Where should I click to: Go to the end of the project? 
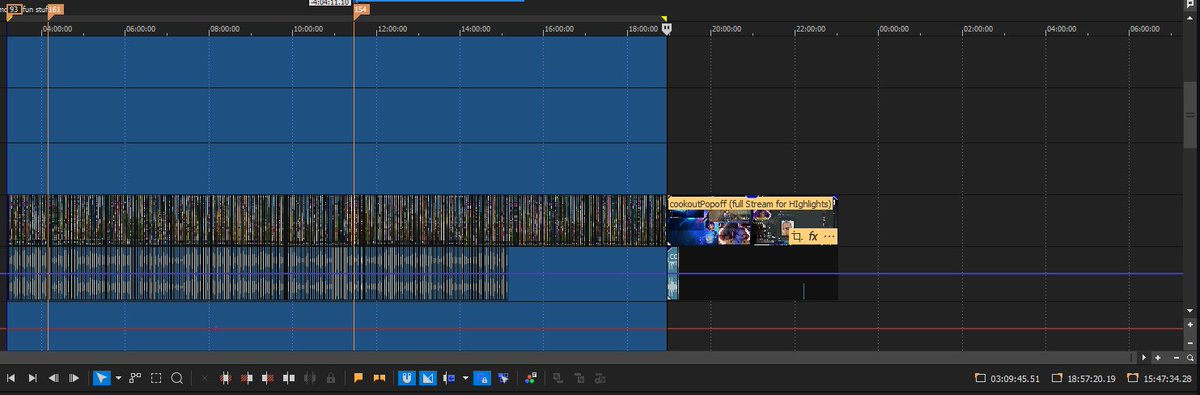pyautogui.click(x=32, y=378)
